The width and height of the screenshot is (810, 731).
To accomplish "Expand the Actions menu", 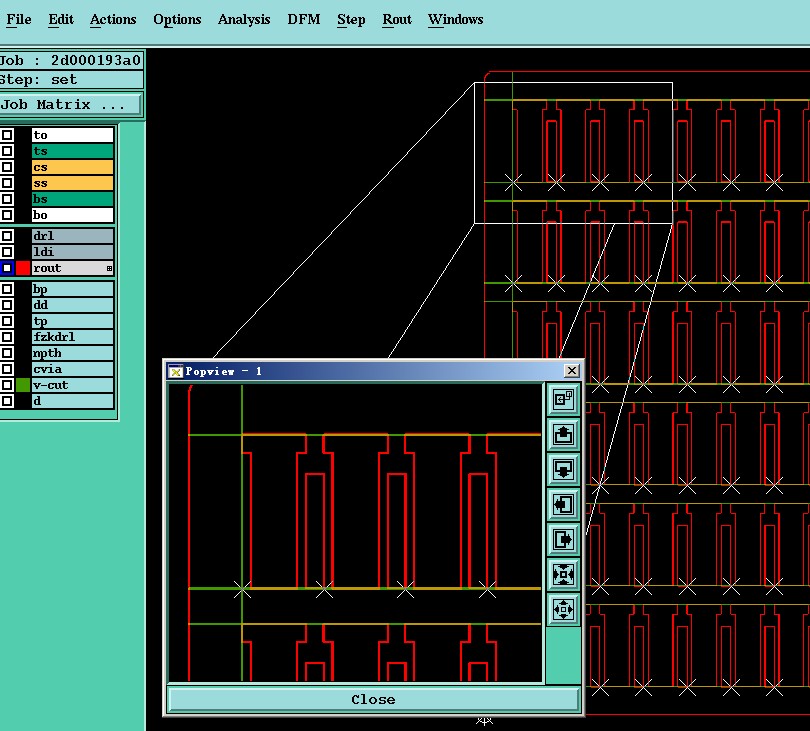I will (113, 19).
